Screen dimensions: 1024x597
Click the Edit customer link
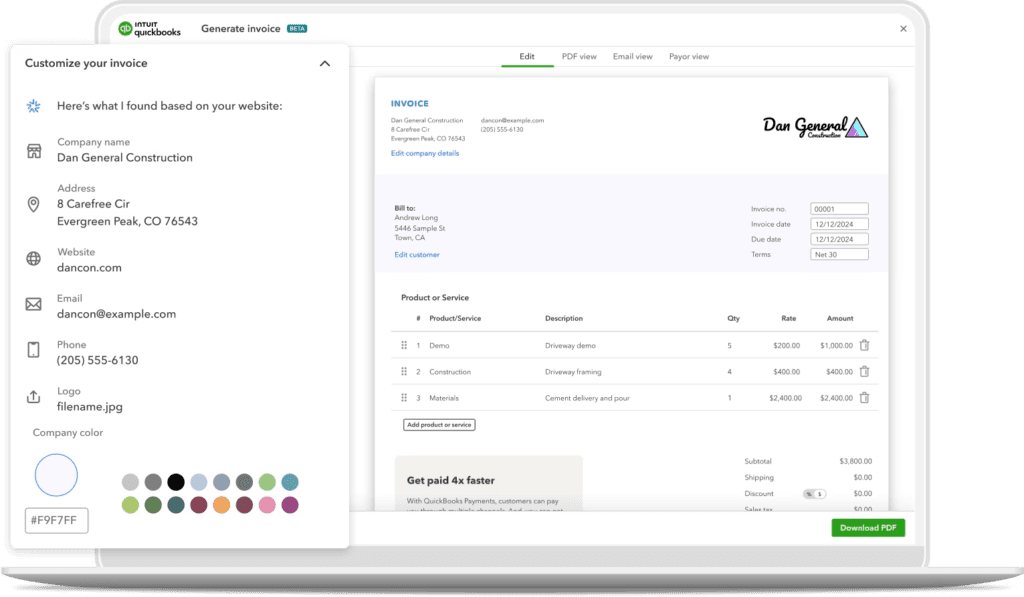(417, 255)
